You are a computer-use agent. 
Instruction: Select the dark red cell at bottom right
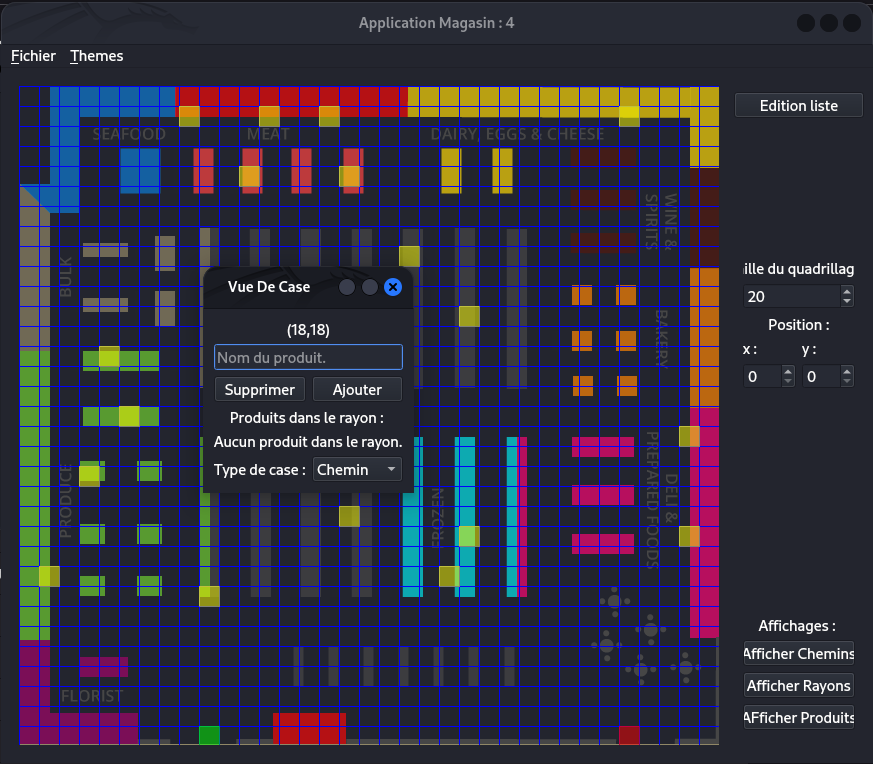click(629, 735)
